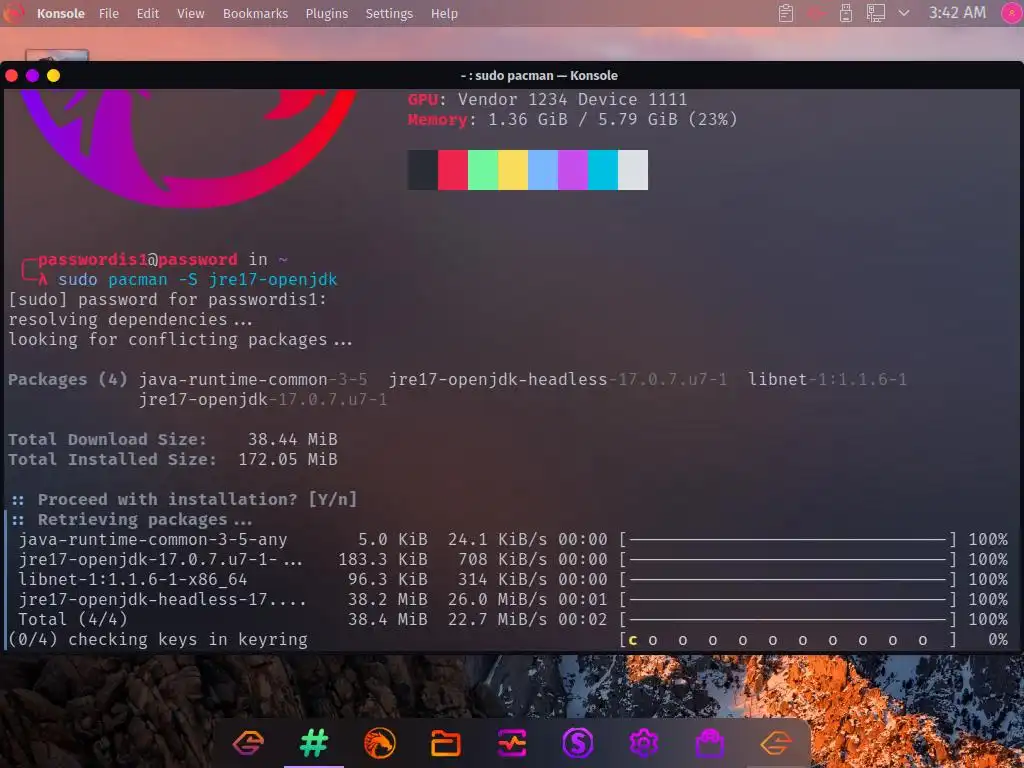Viewport: 1024px width, 768px height.
Task: Click the Garuda logo icon left of Konsole
Action: (13, 13)
